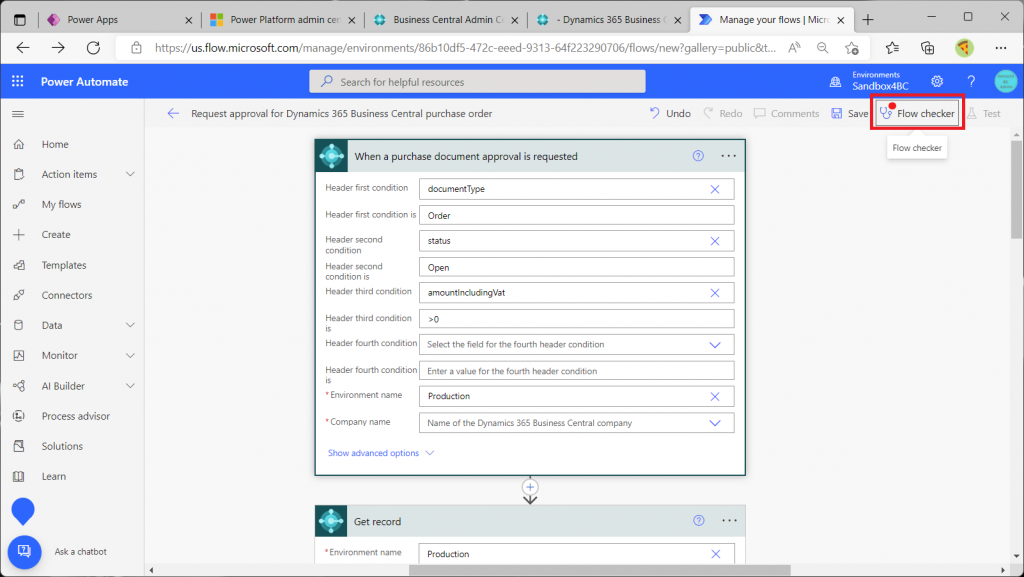
Task: Go to My flows
Action: [61, 204]
